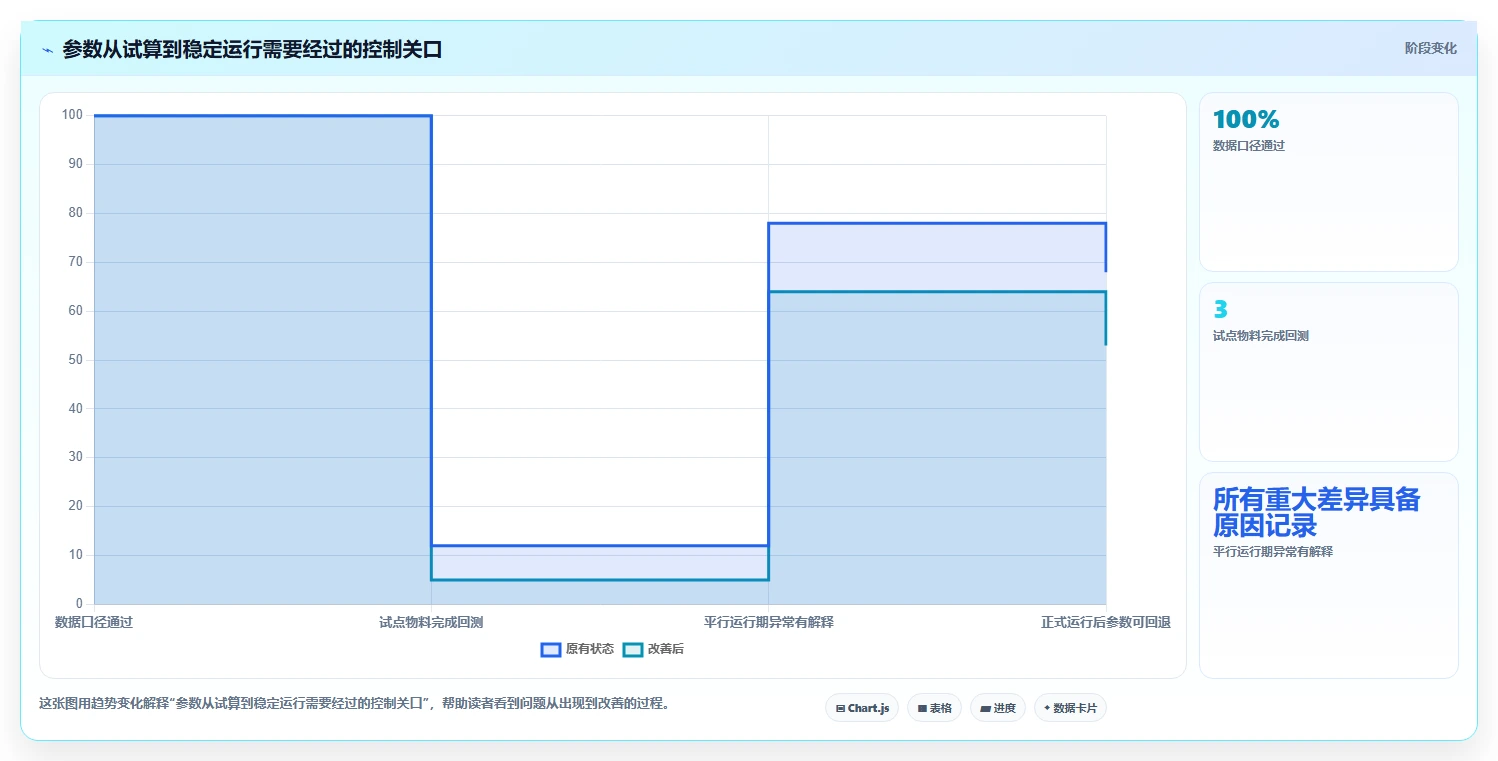This screenshot has width=1498, height=761.
Task: Click the 试点物料完成回测 card caption
Action: (1260, 336)
